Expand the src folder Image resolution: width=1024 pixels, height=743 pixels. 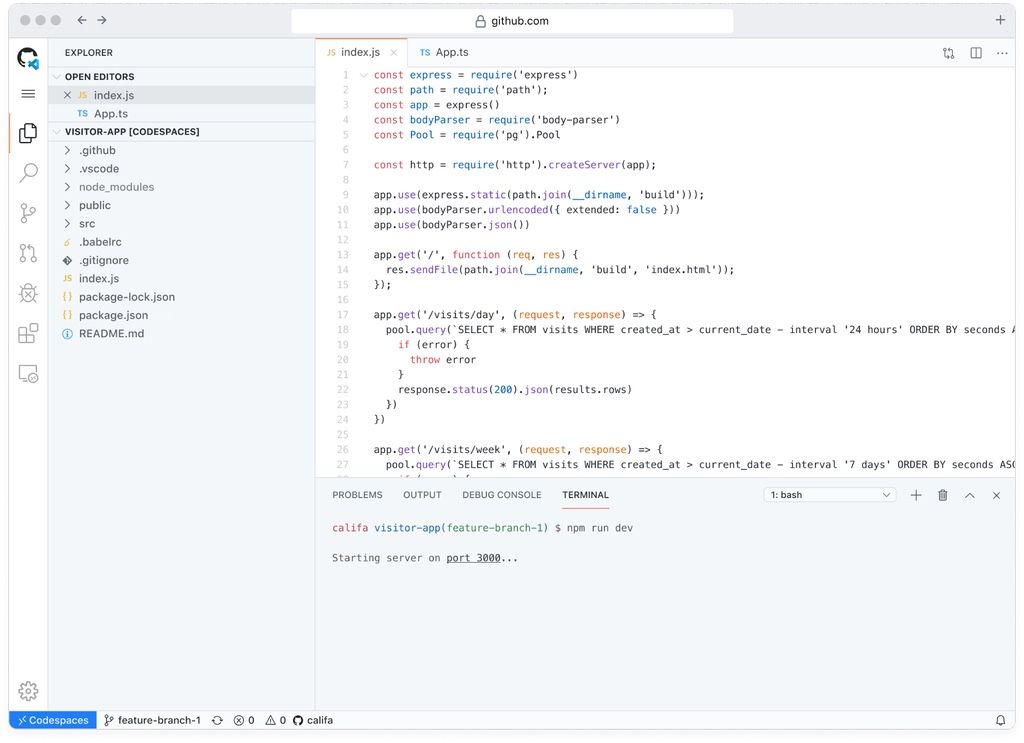point(67,223)
